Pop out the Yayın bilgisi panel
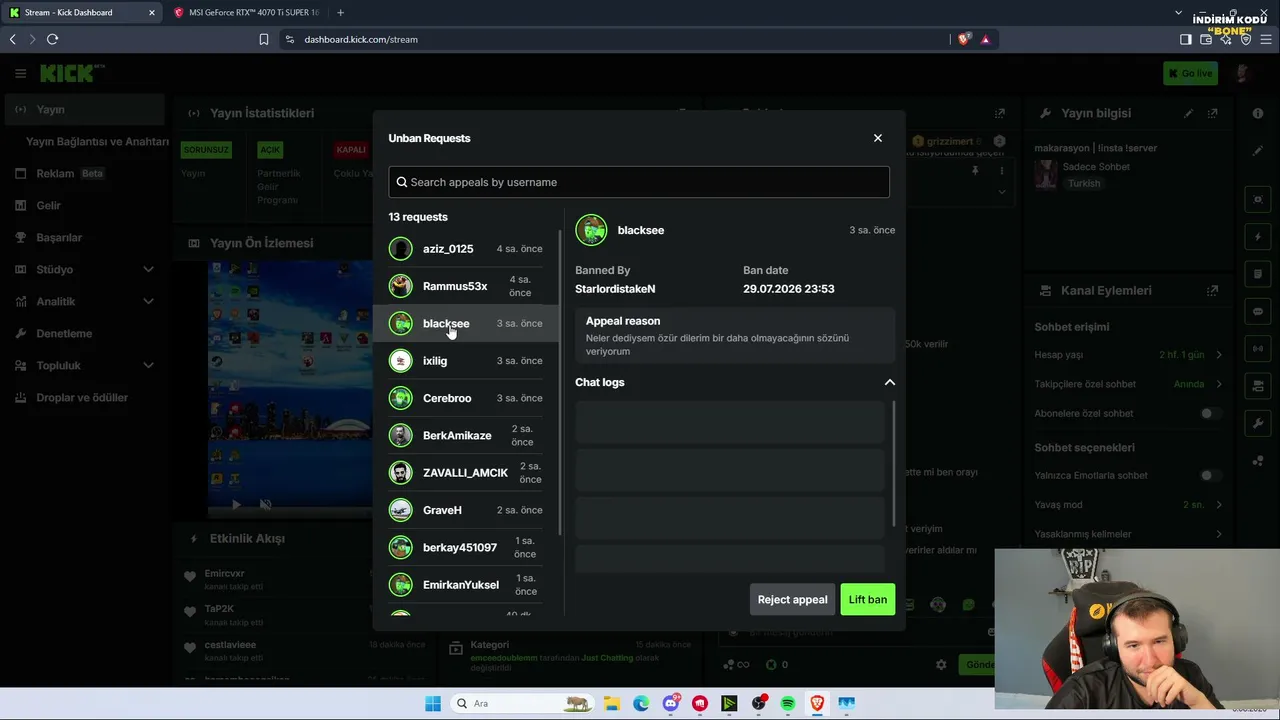The image size is (1280, 720). (1213, 113)
